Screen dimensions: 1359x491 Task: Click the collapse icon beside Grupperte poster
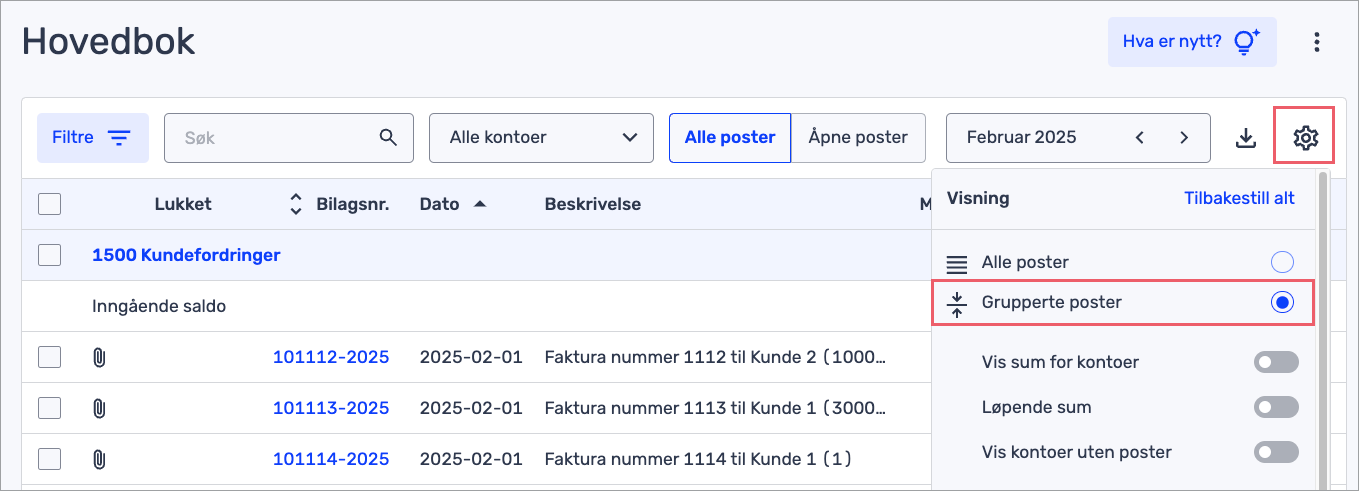click(x=957, y=304)
